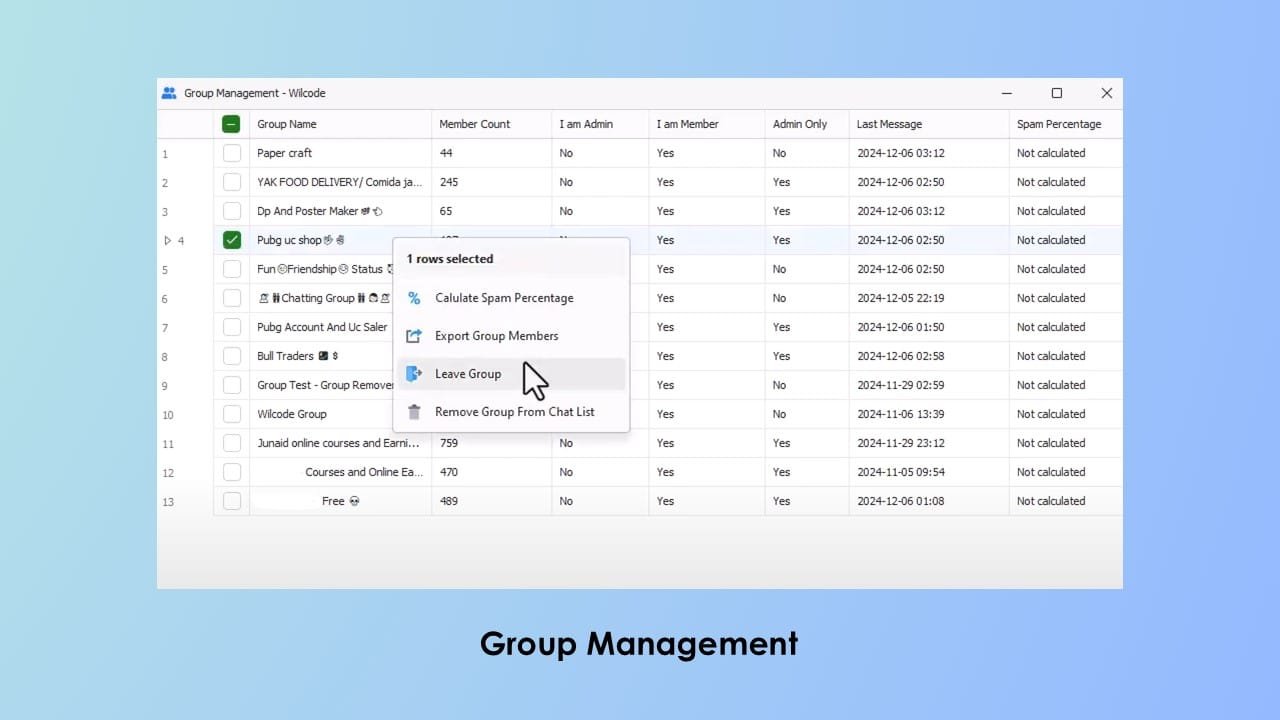Click the row indicator arrow on row 4
The height and width of the screenshot is (720, 1280).
[167, 240]
